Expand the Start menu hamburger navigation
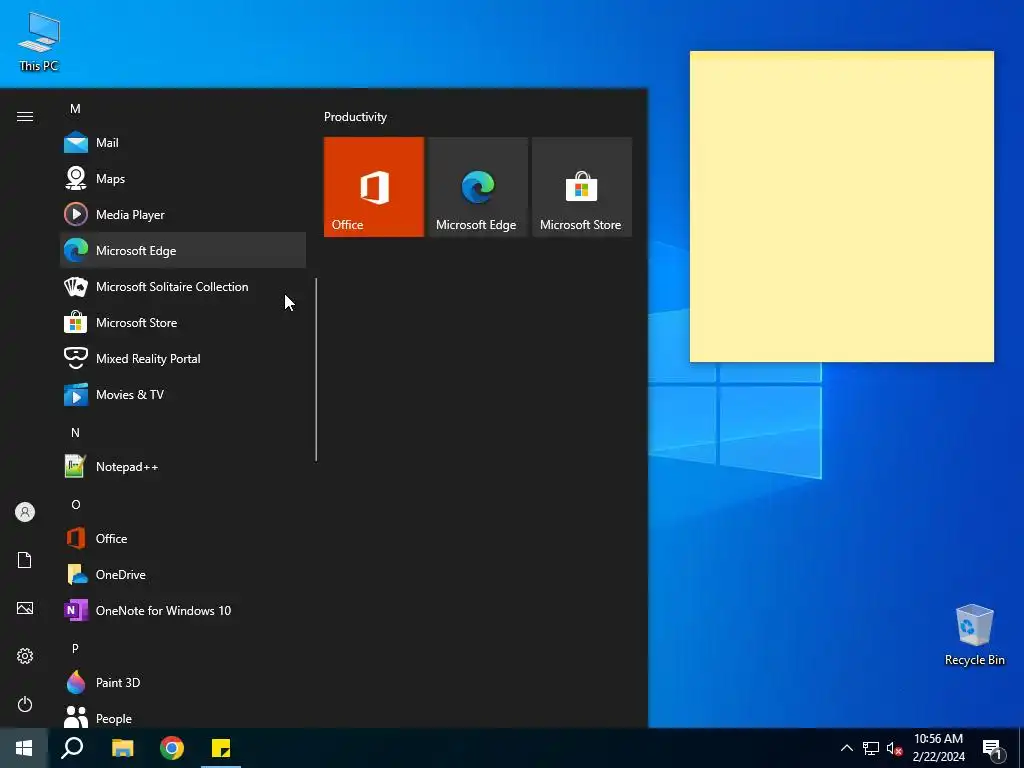Image resolution: width=1024 pixels, height=768 pixels. tap(25, 116)
